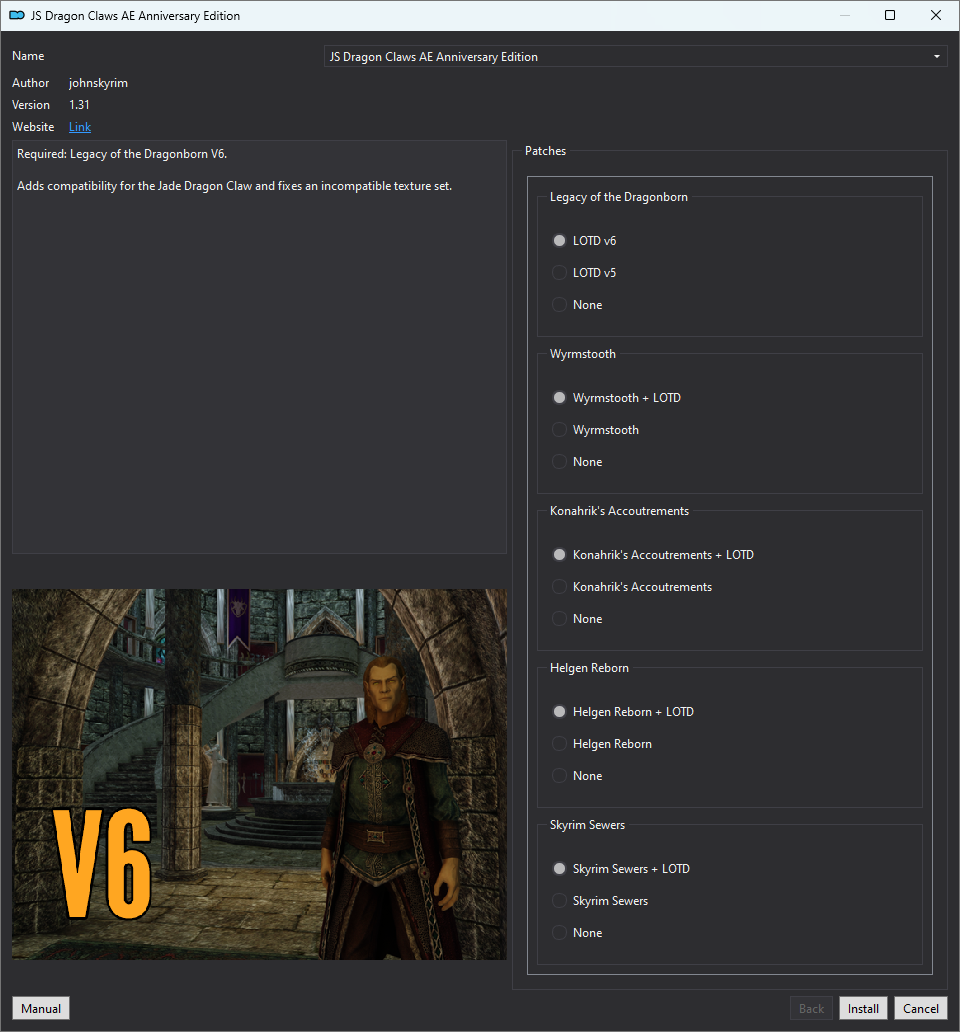The width and height of the screenshot is (960, 1032).
Task: Click the Patches group heading
Action: pos(545,151)
